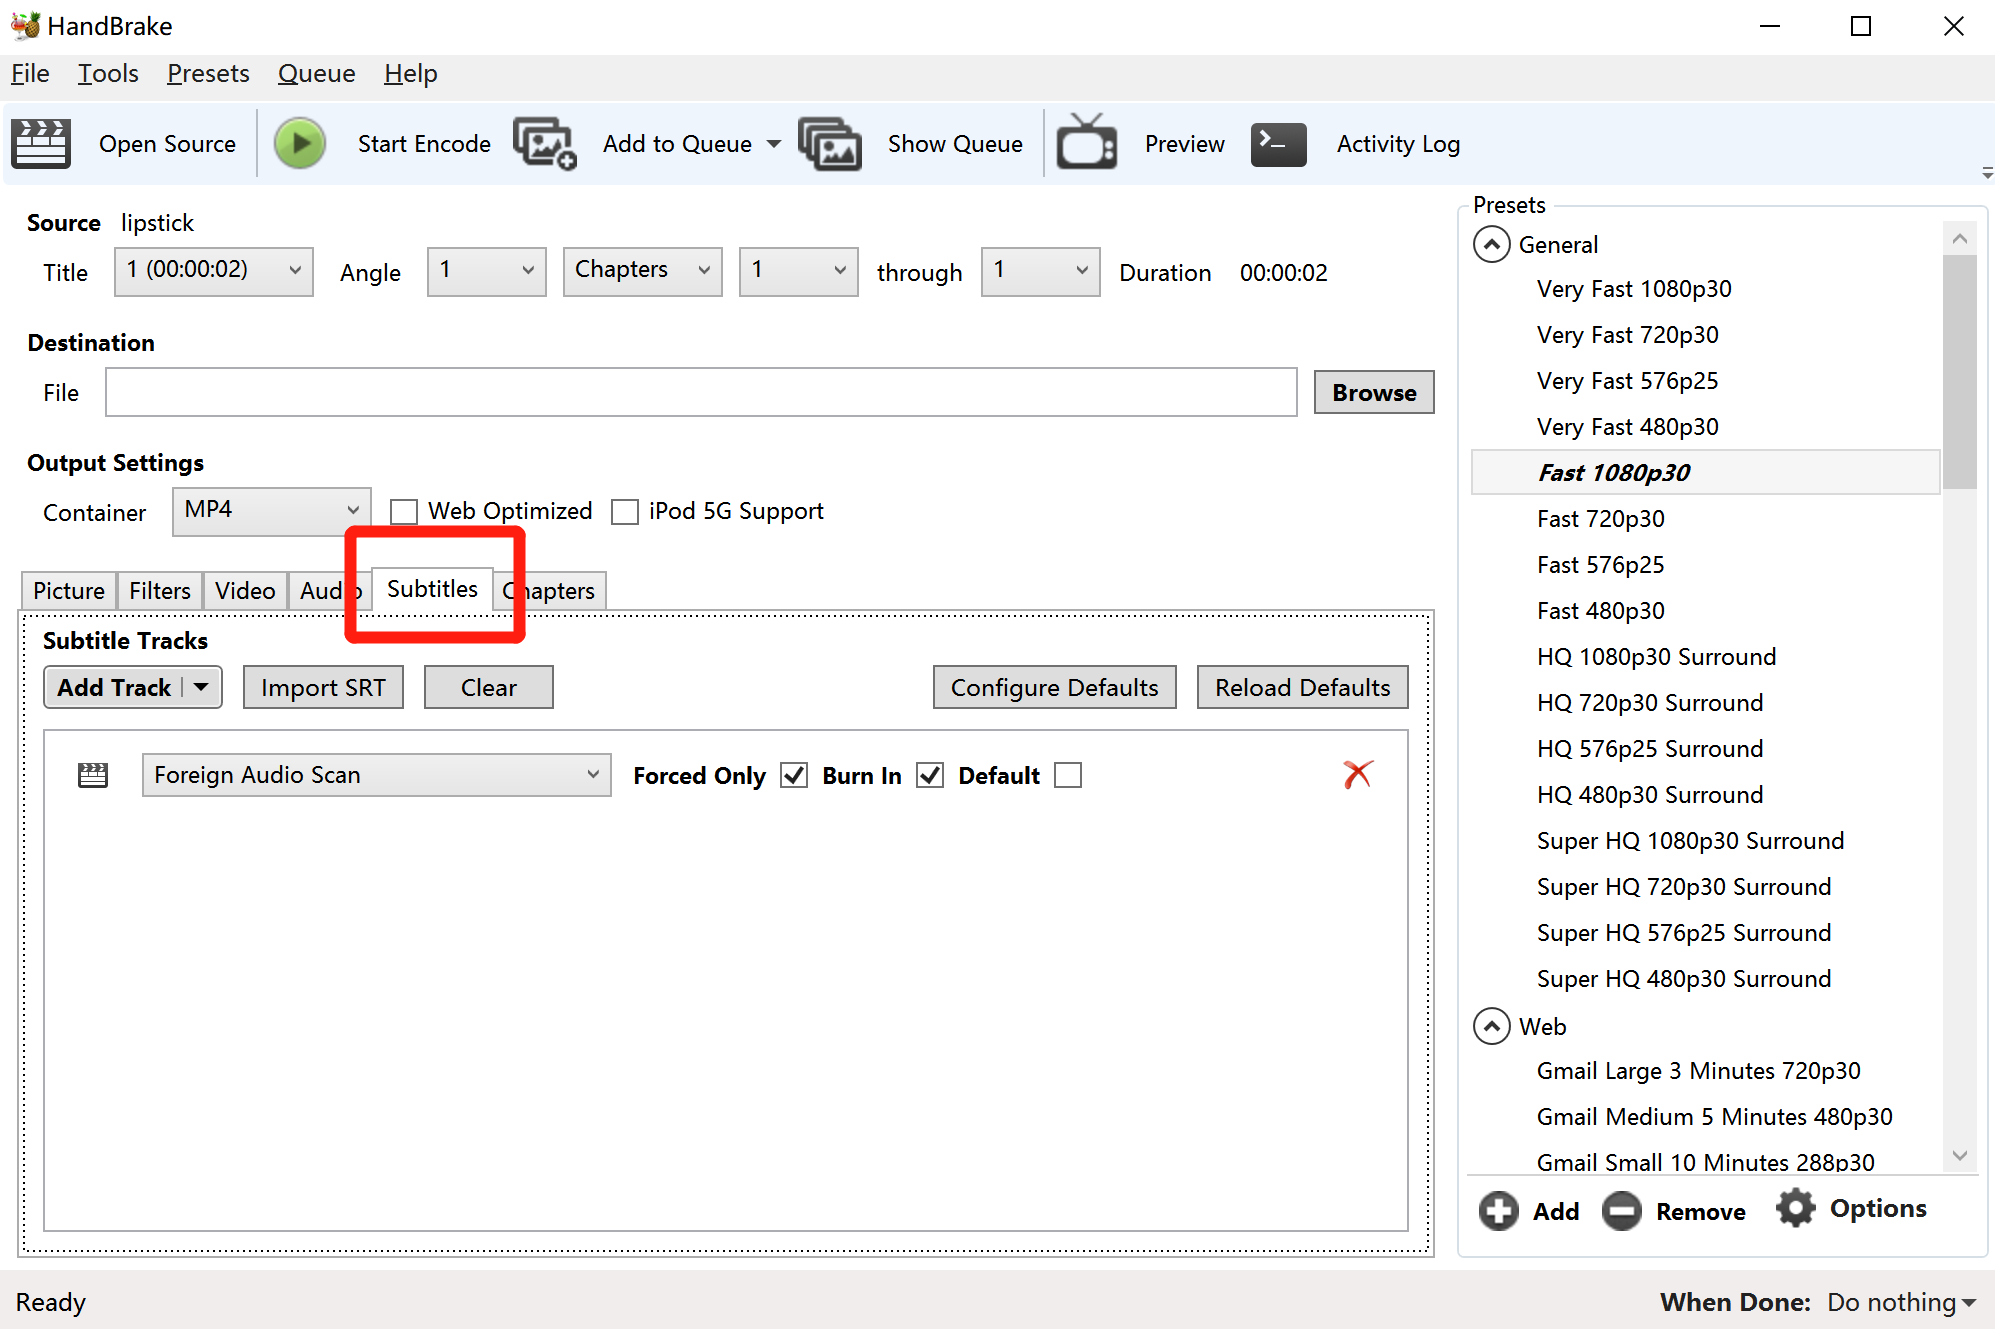Click the Import SRT button
1995x1329 pixels.
(323, 688)
